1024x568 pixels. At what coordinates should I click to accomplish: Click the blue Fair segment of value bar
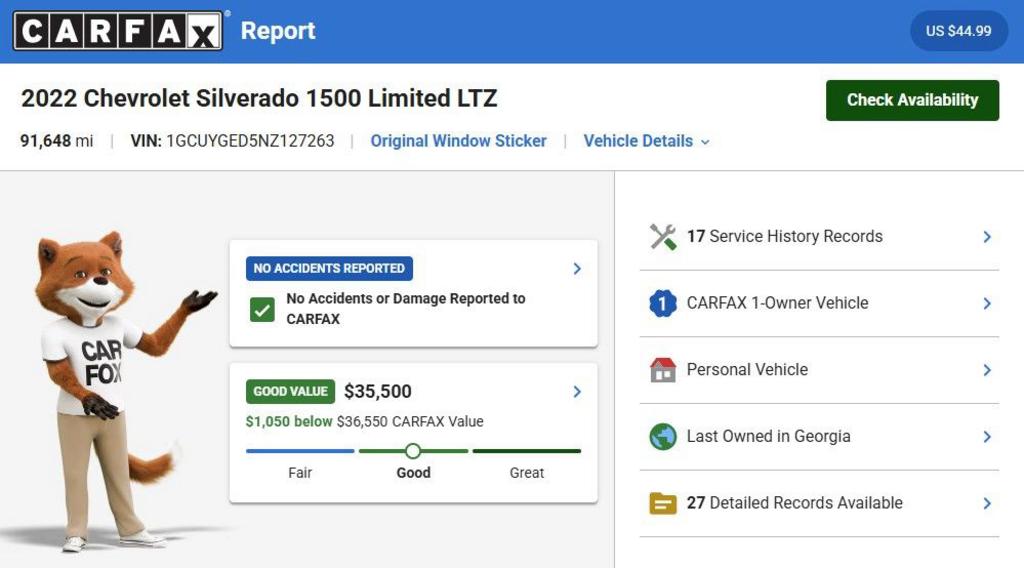click(x=300, y=451)
